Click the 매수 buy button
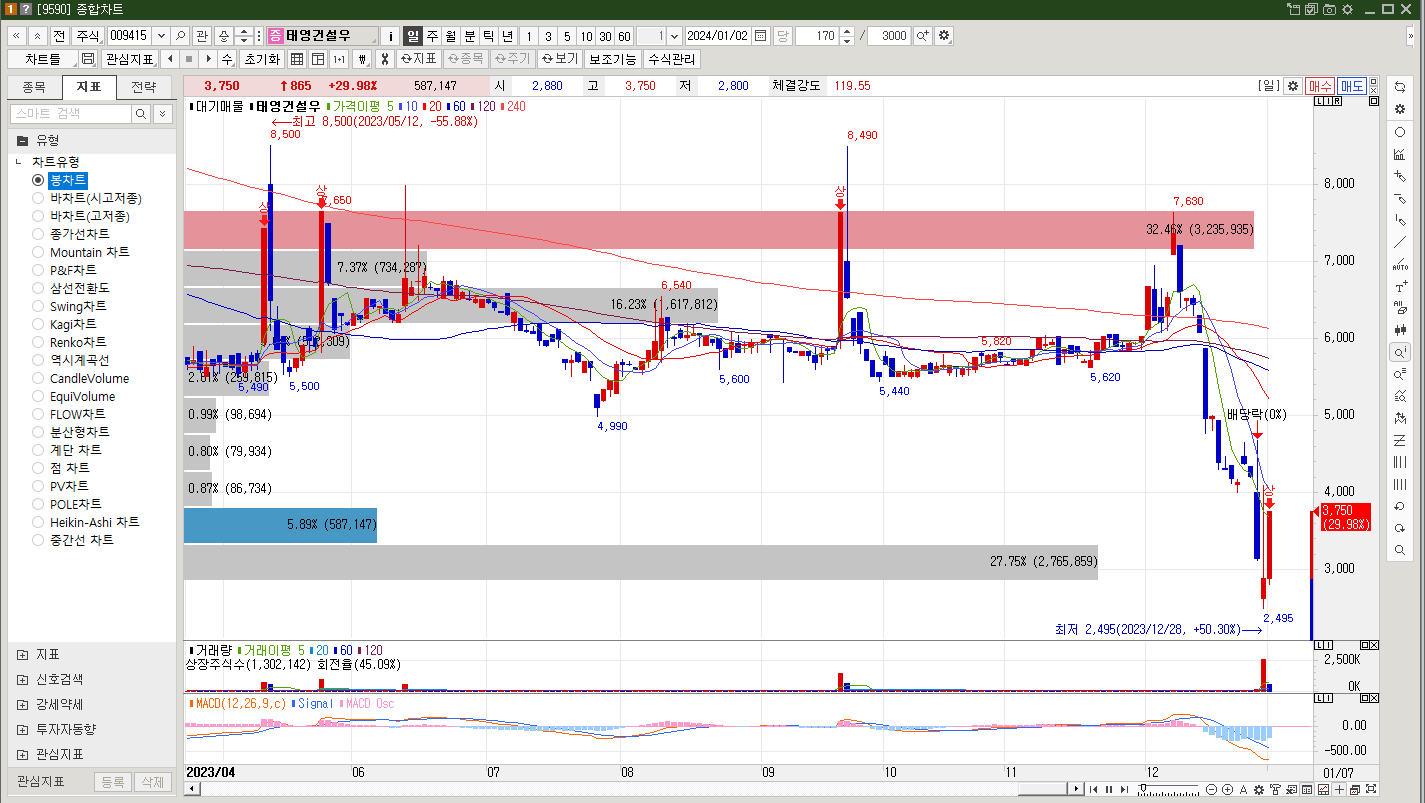Image resolution: width=1425 pixels, height=803 pixels. 1320,86
